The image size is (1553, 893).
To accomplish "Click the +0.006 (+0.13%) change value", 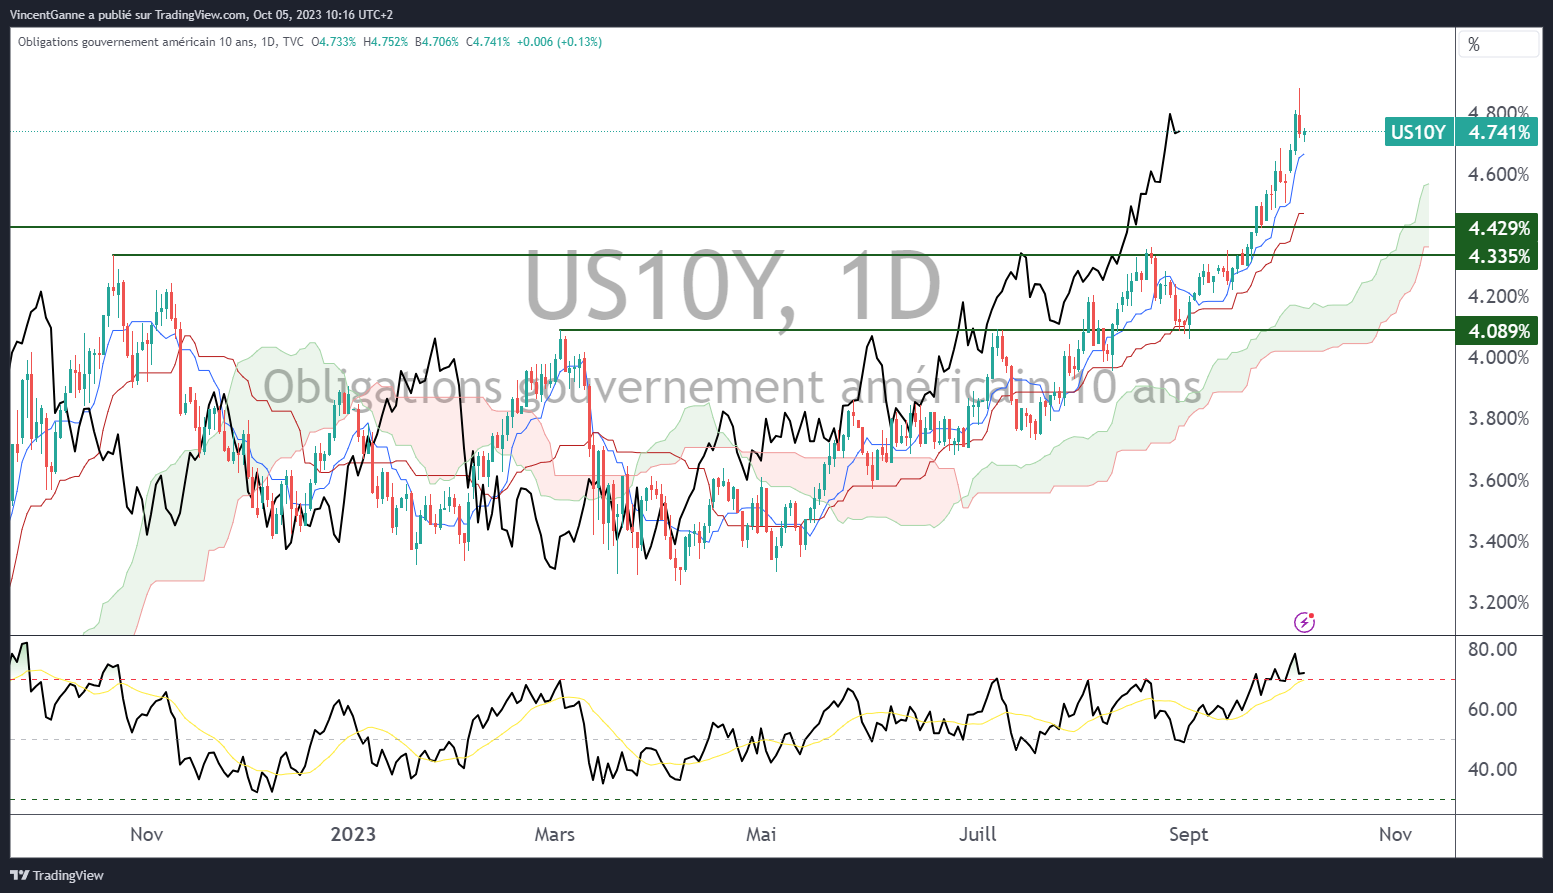I will tap(559, 42).
